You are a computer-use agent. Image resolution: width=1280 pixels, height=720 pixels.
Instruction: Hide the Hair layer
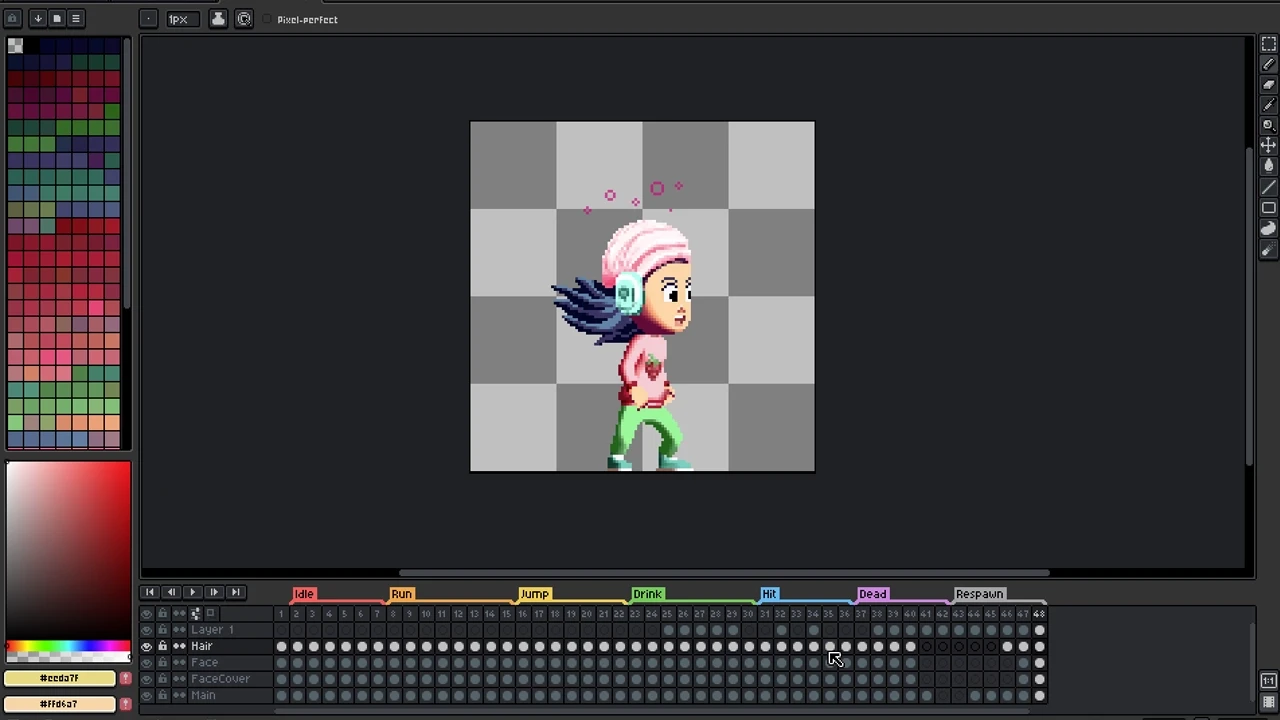pyautogui.click(x=147, y=646)
